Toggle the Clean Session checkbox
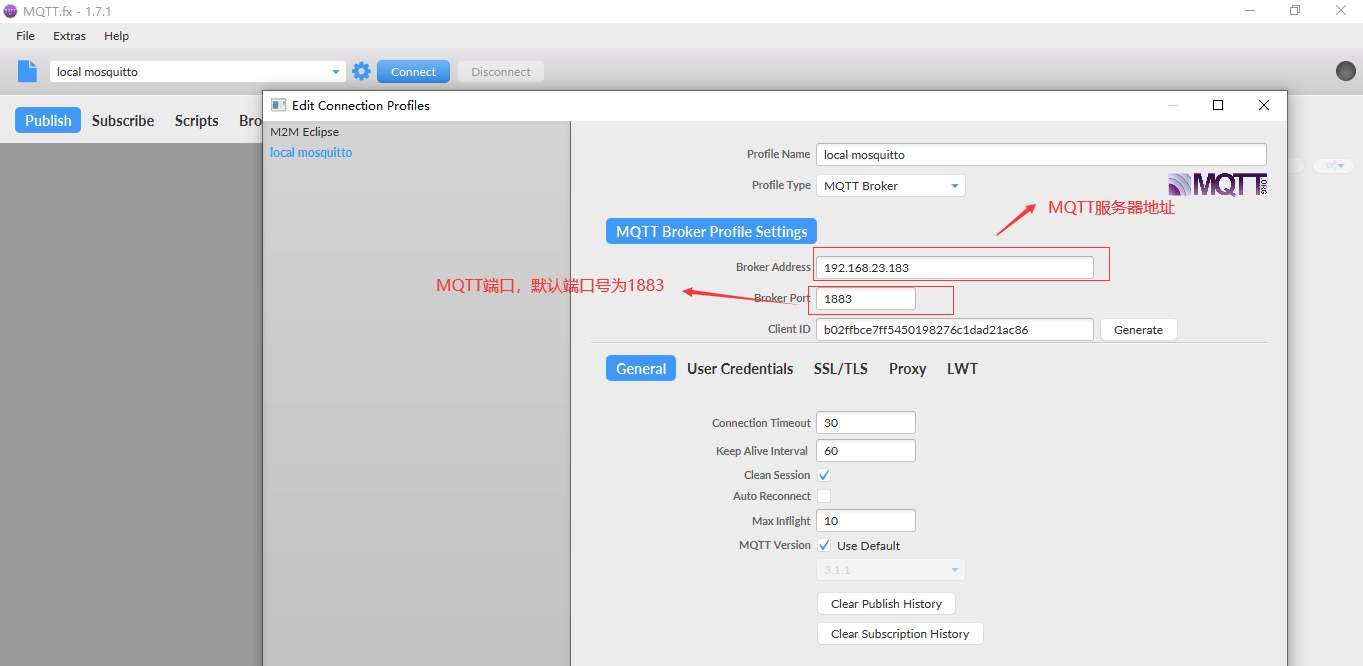 point(824,475)
